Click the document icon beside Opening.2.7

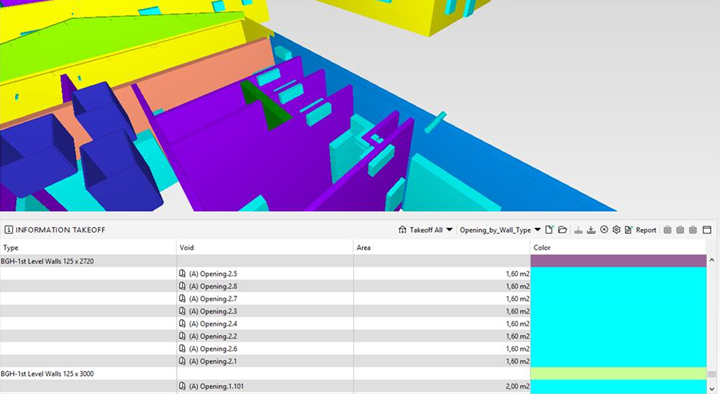[x=182, y=298]
